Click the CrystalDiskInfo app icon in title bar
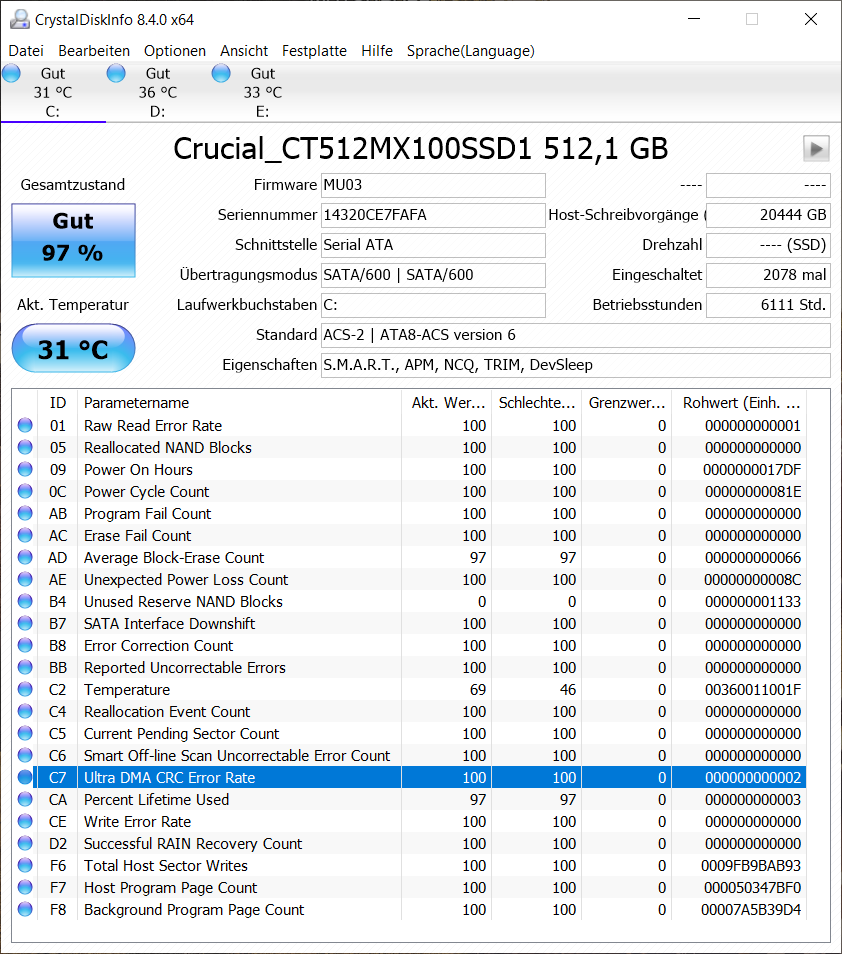 (x=20, y=19)
